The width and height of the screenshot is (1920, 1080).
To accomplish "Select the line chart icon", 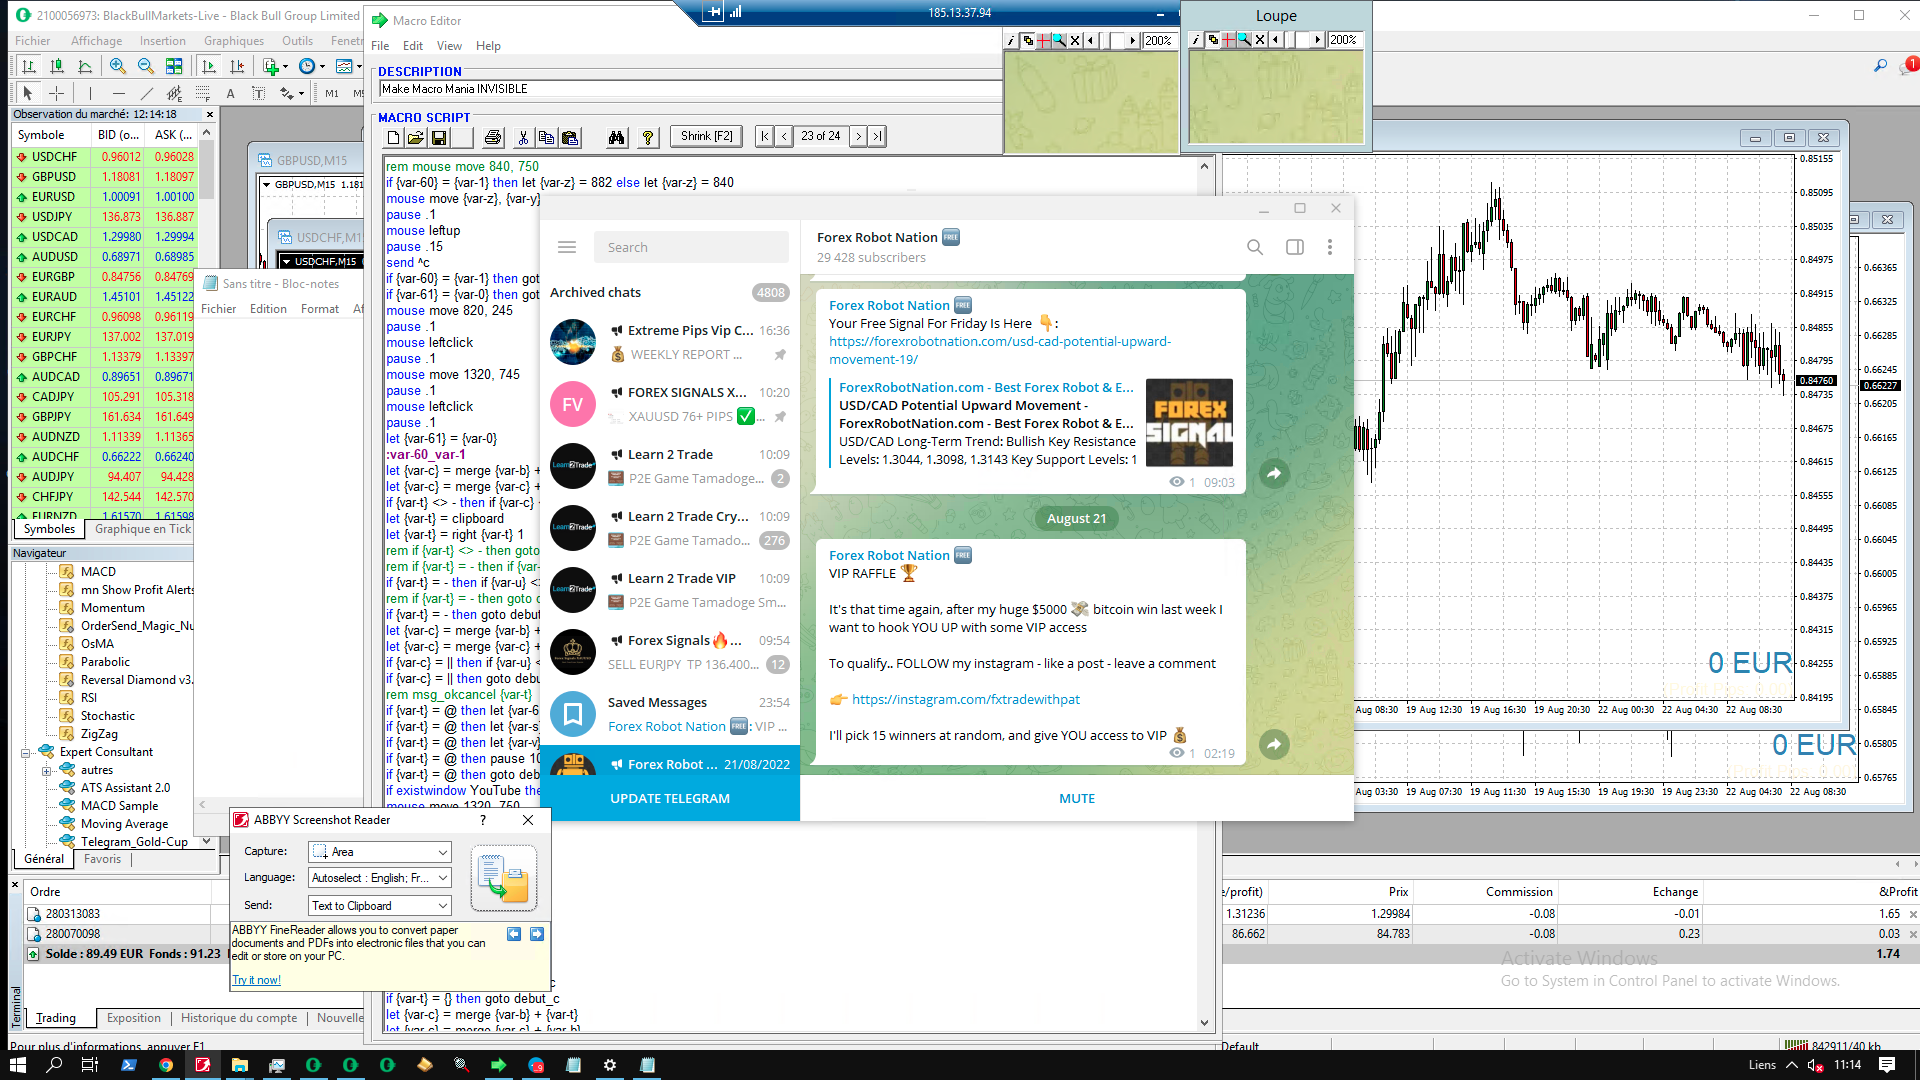I will click(85, 66).
